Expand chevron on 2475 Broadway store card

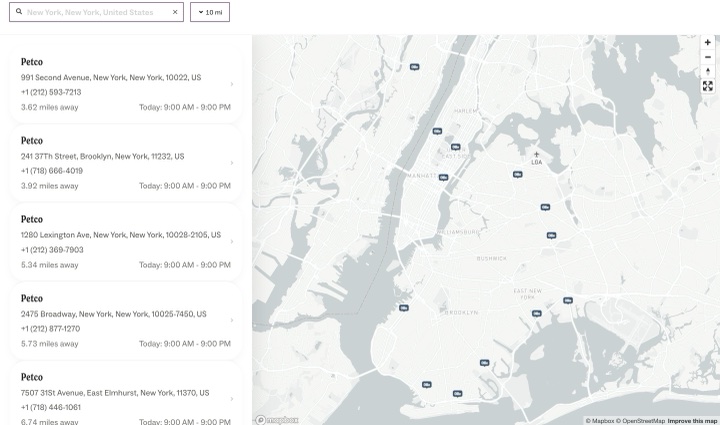tap(232, 320)
